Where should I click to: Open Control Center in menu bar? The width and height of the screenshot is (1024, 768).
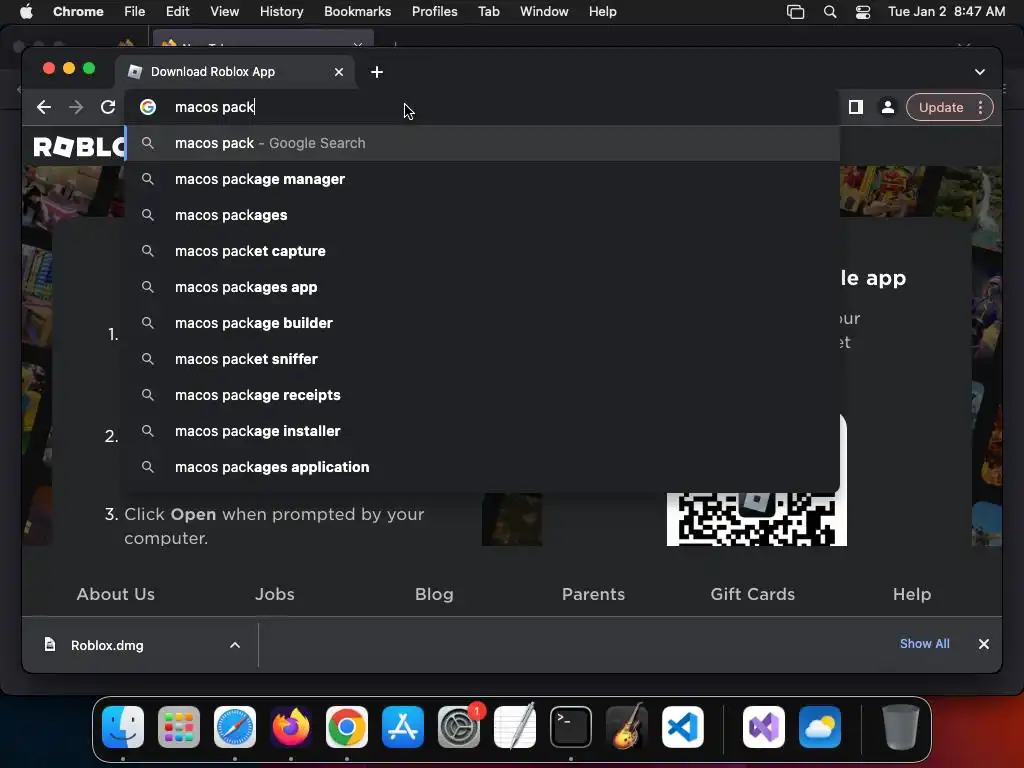tap(863, 12)
